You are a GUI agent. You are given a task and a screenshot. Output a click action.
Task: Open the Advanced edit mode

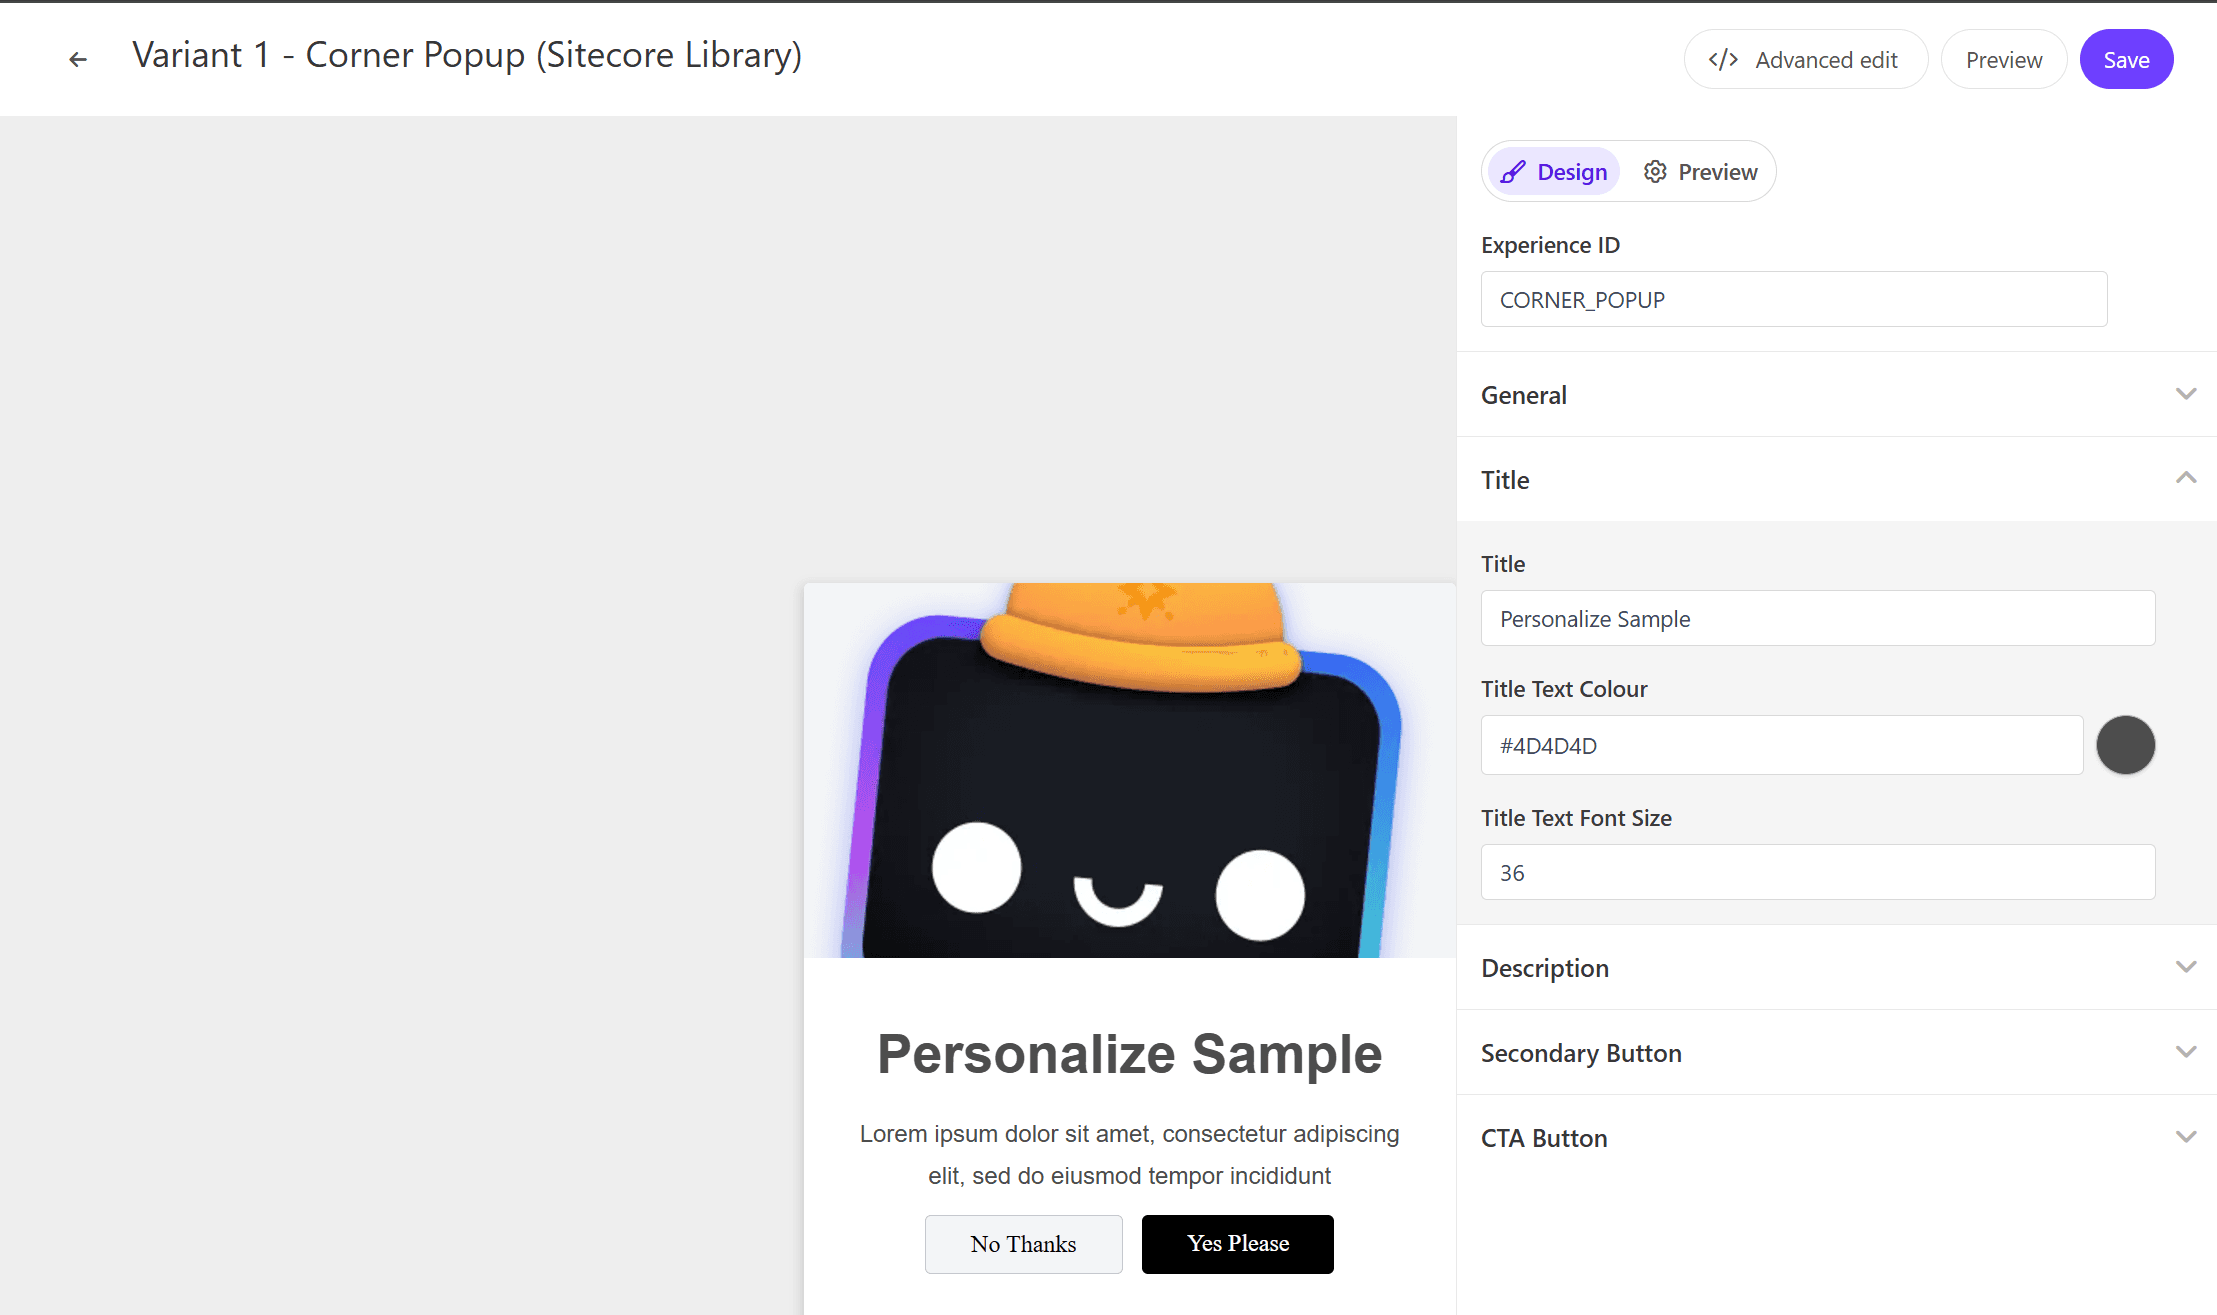1805,60
